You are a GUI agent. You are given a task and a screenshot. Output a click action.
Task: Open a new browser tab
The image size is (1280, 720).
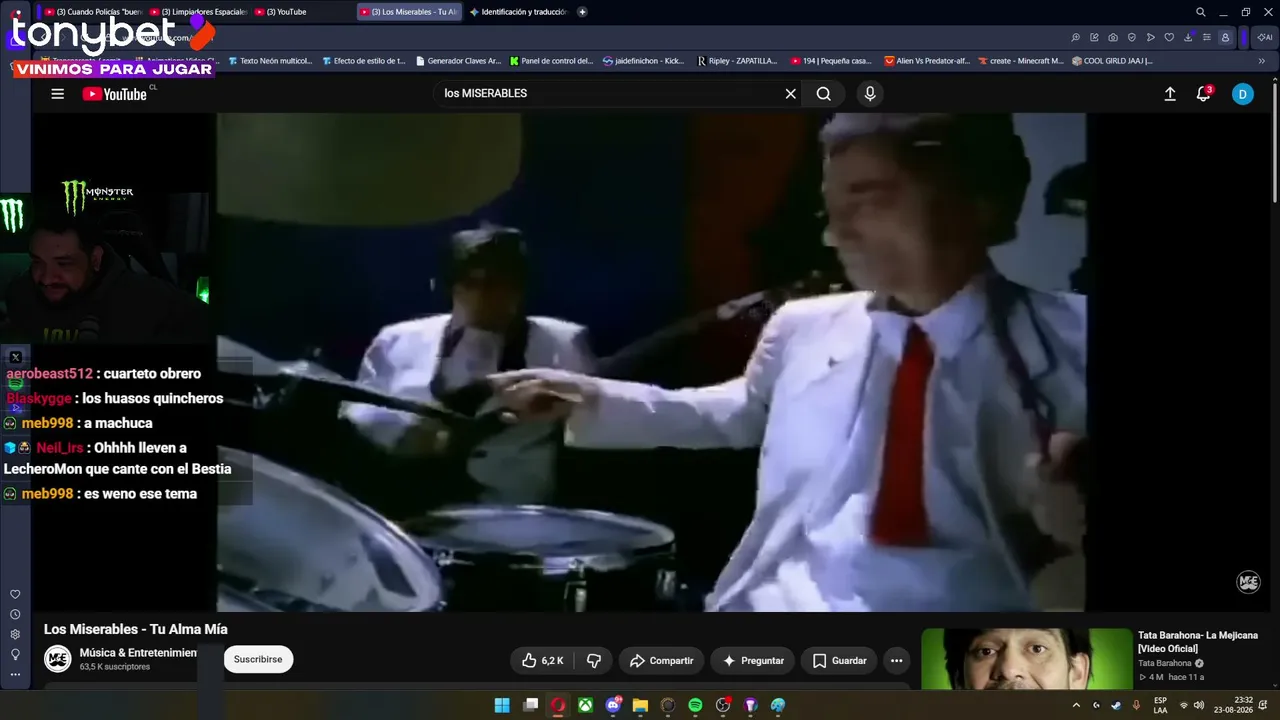(x=582, y=12)
